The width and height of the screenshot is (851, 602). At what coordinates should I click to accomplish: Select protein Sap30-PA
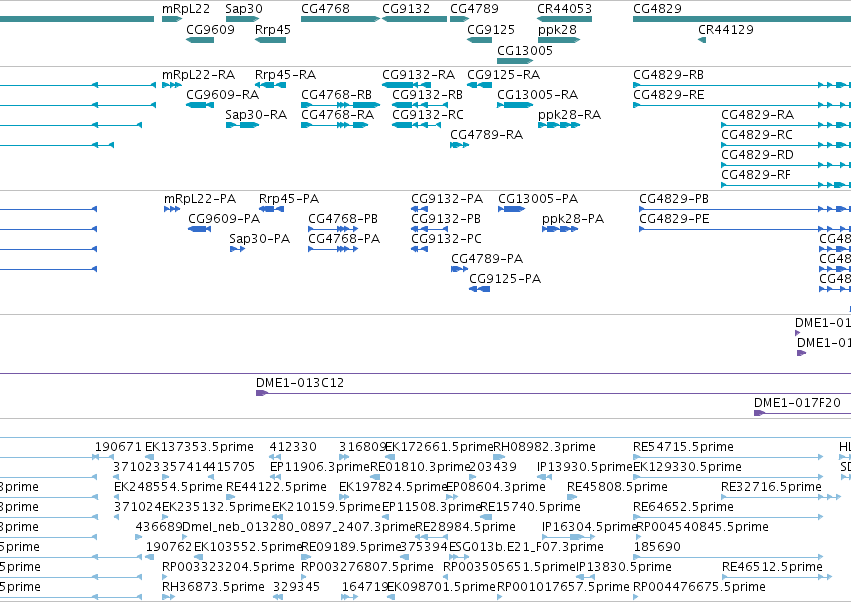[x=237, y=249]
